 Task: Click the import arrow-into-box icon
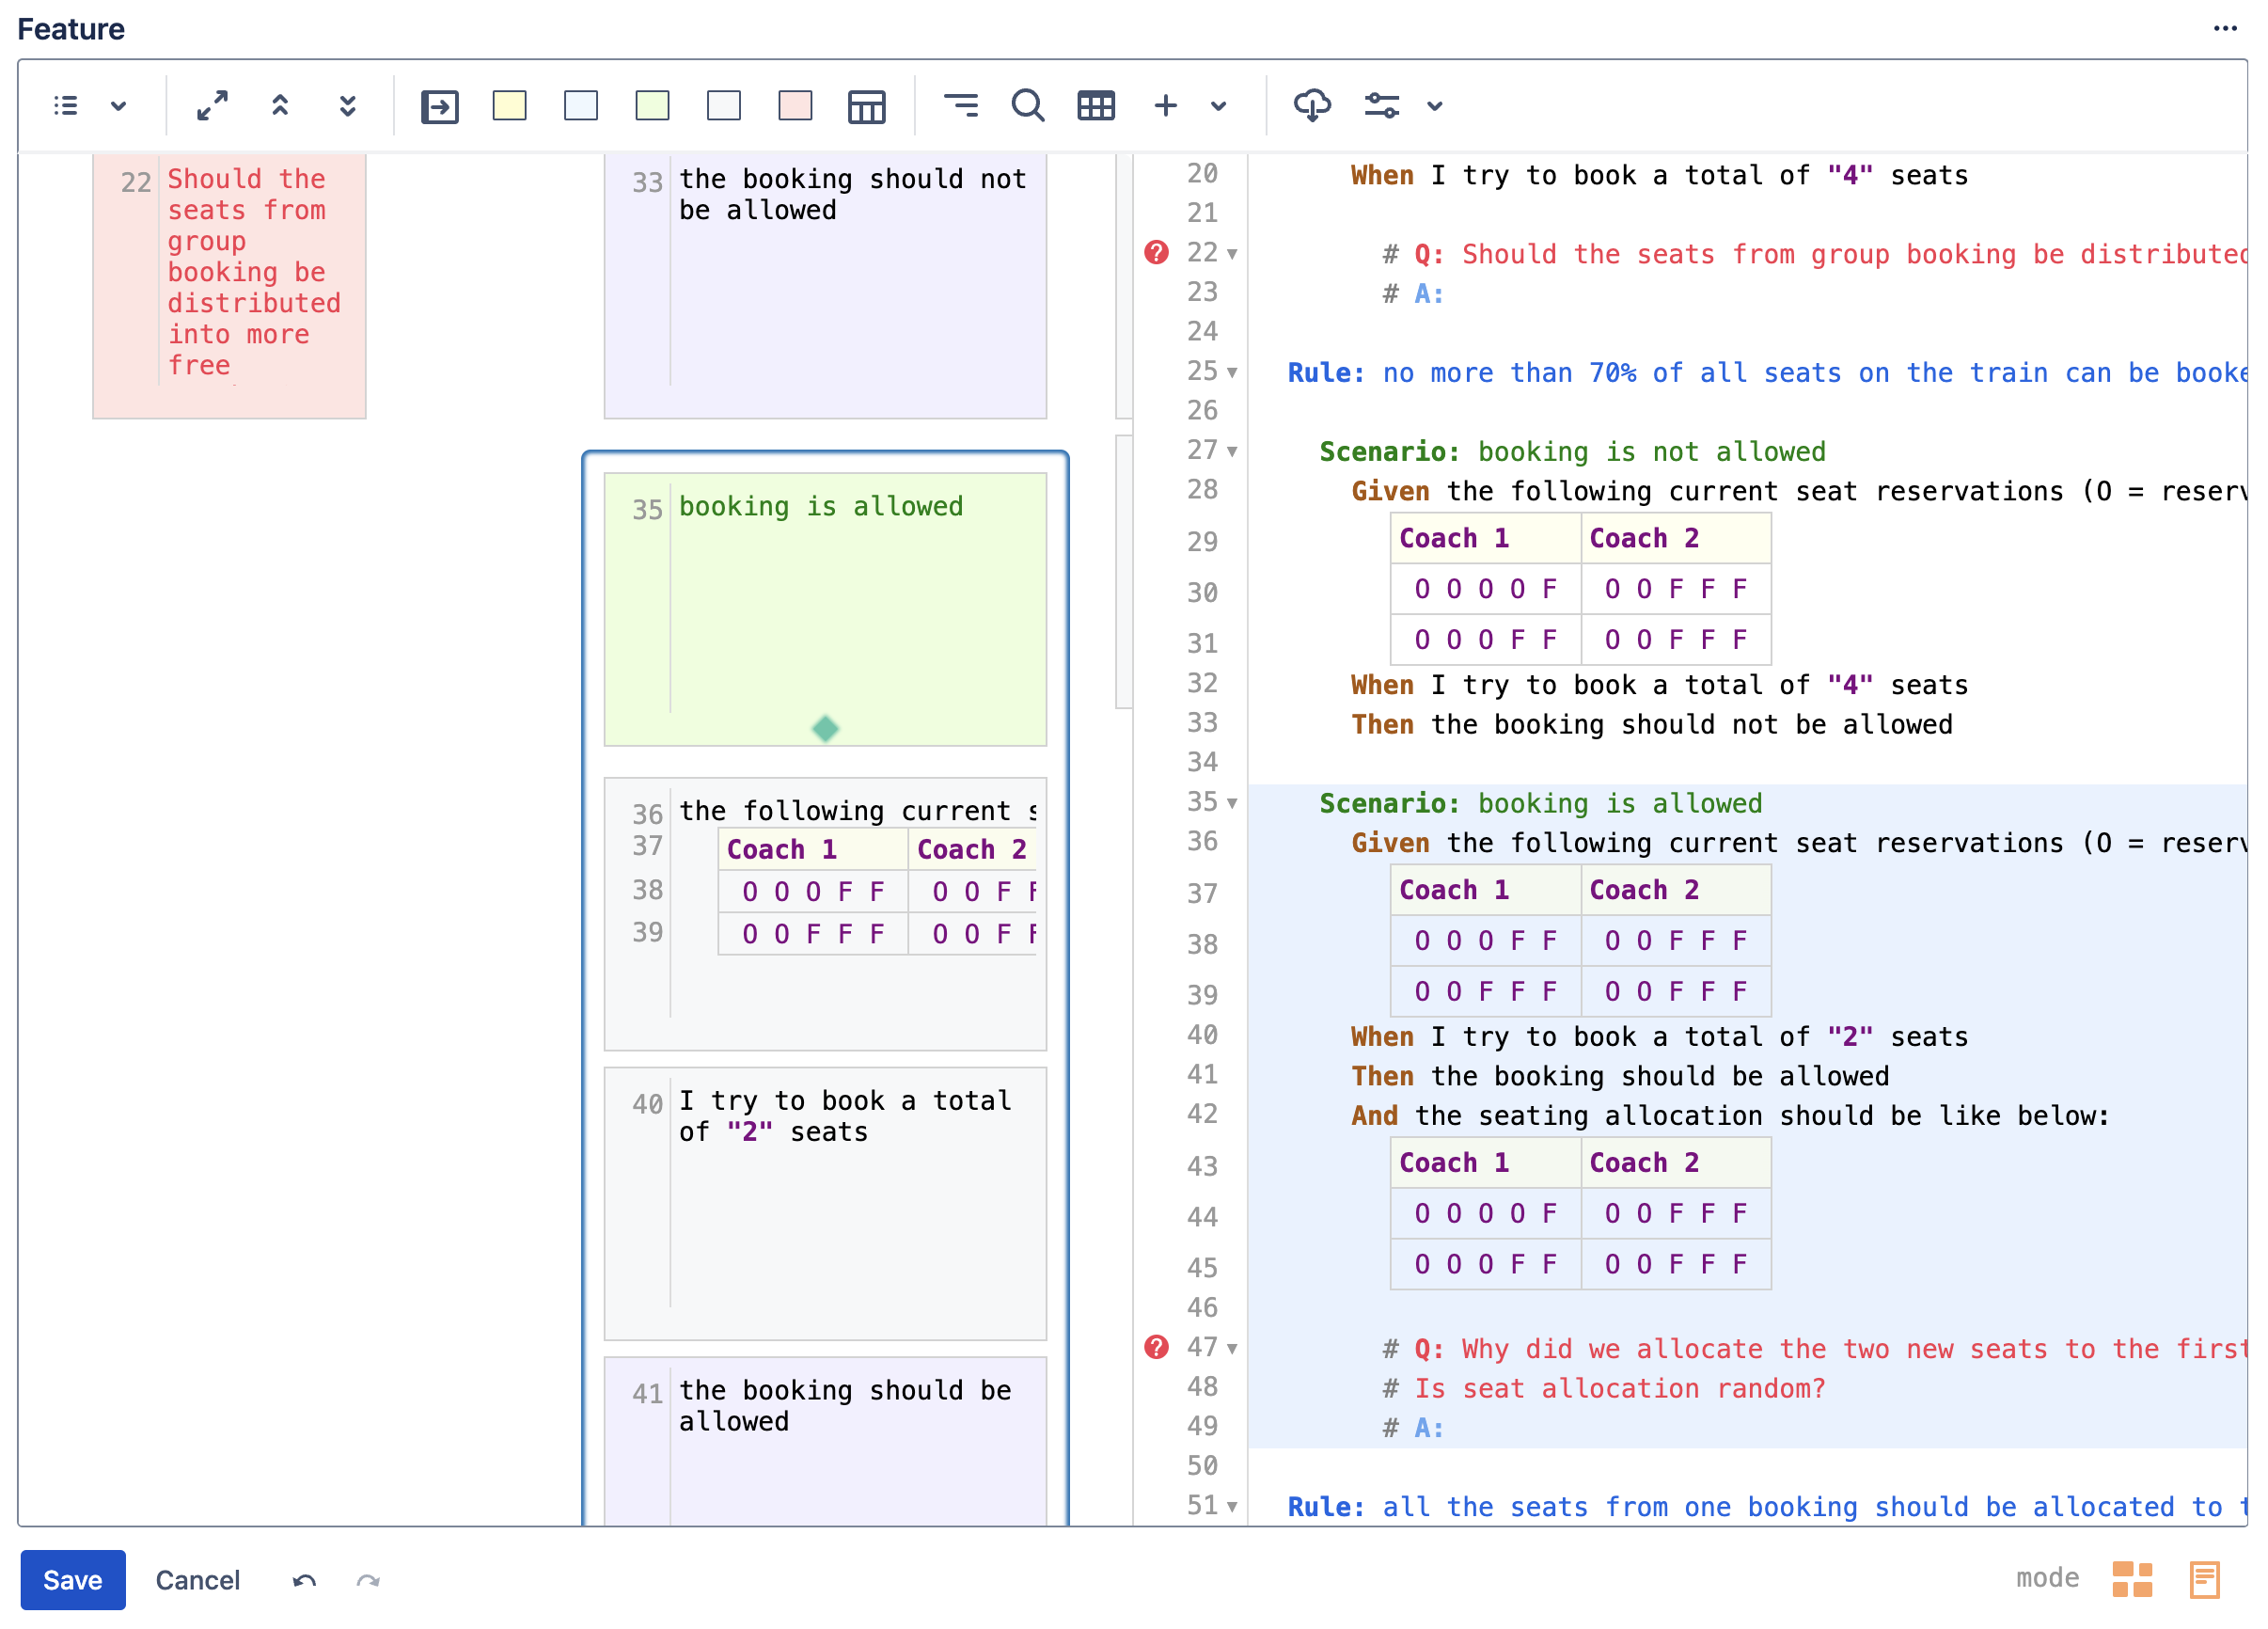click(439, 106)
